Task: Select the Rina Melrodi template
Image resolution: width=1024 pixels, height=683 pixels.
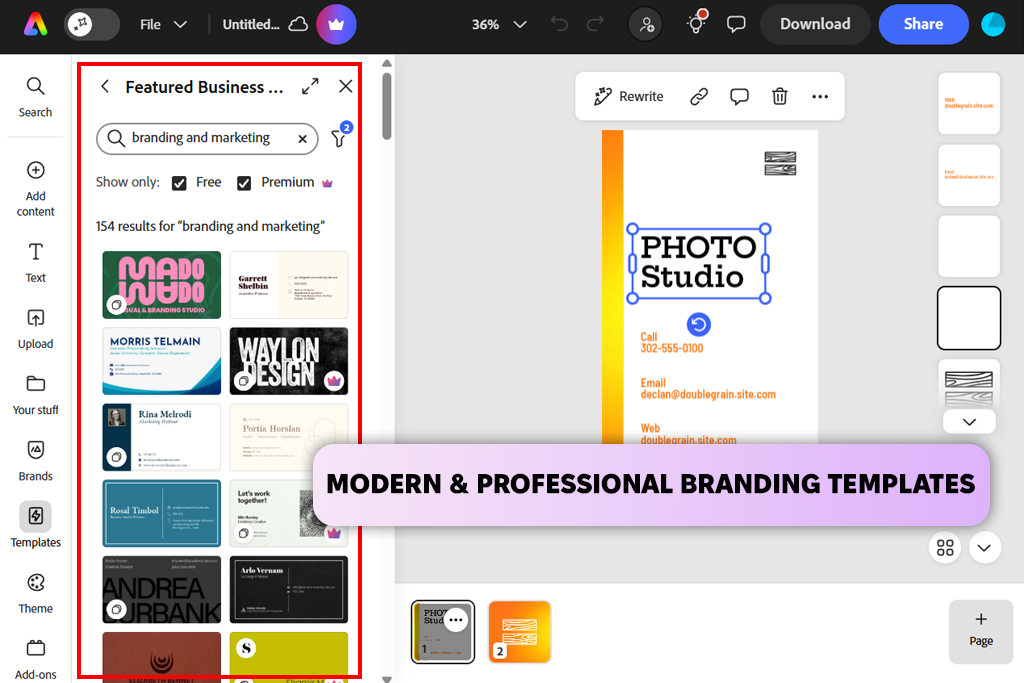Action: [161, 437]
